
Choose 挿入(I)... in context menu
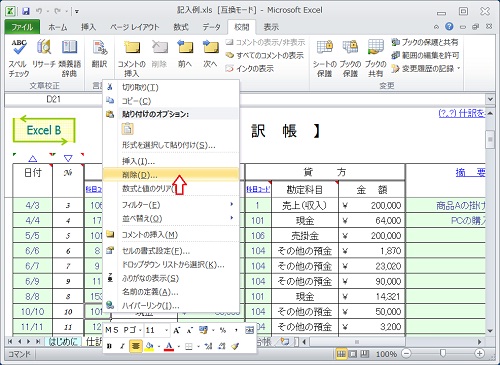pos(171,161)
